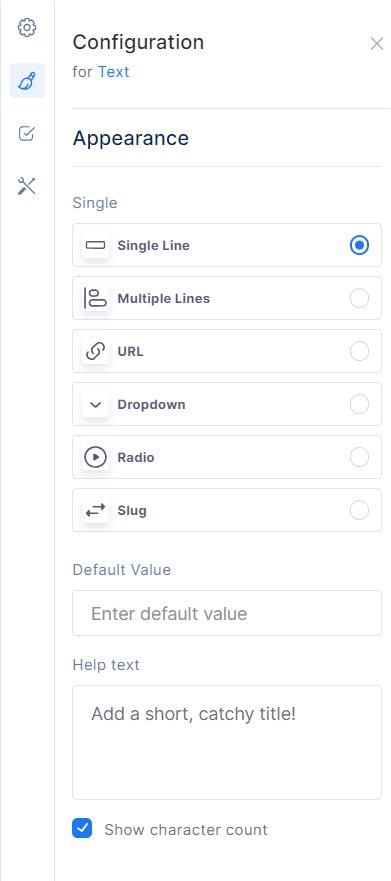
Task: Close the Configuration panel
Action: click(376, 44)
